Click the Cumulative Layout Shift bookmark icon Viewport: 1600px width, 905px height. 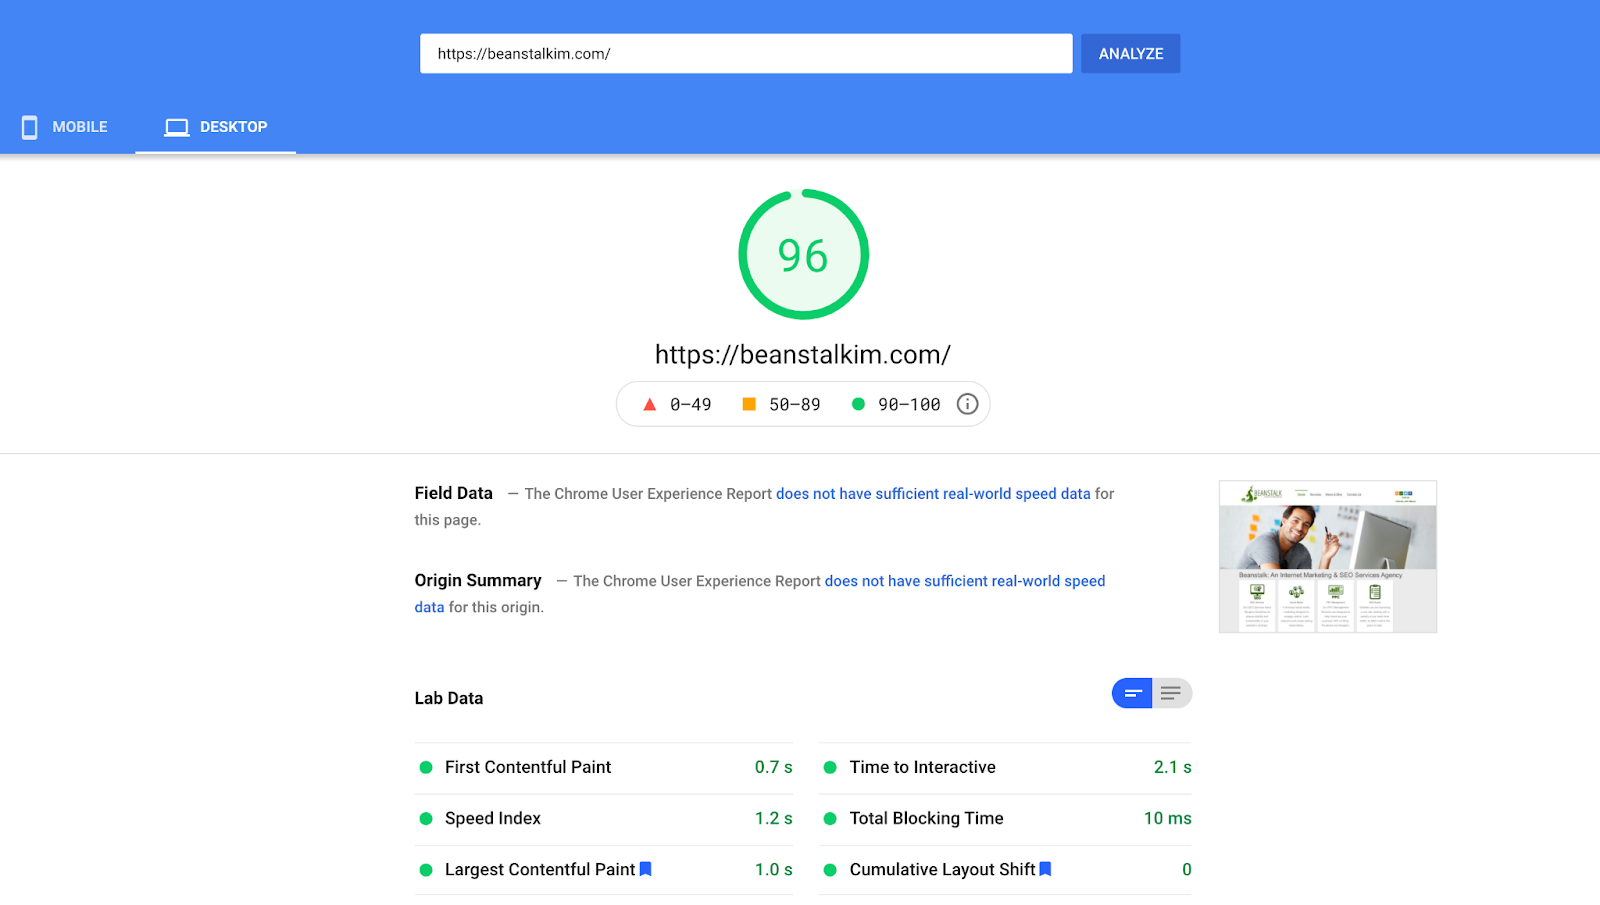[x=1046, y=869]
